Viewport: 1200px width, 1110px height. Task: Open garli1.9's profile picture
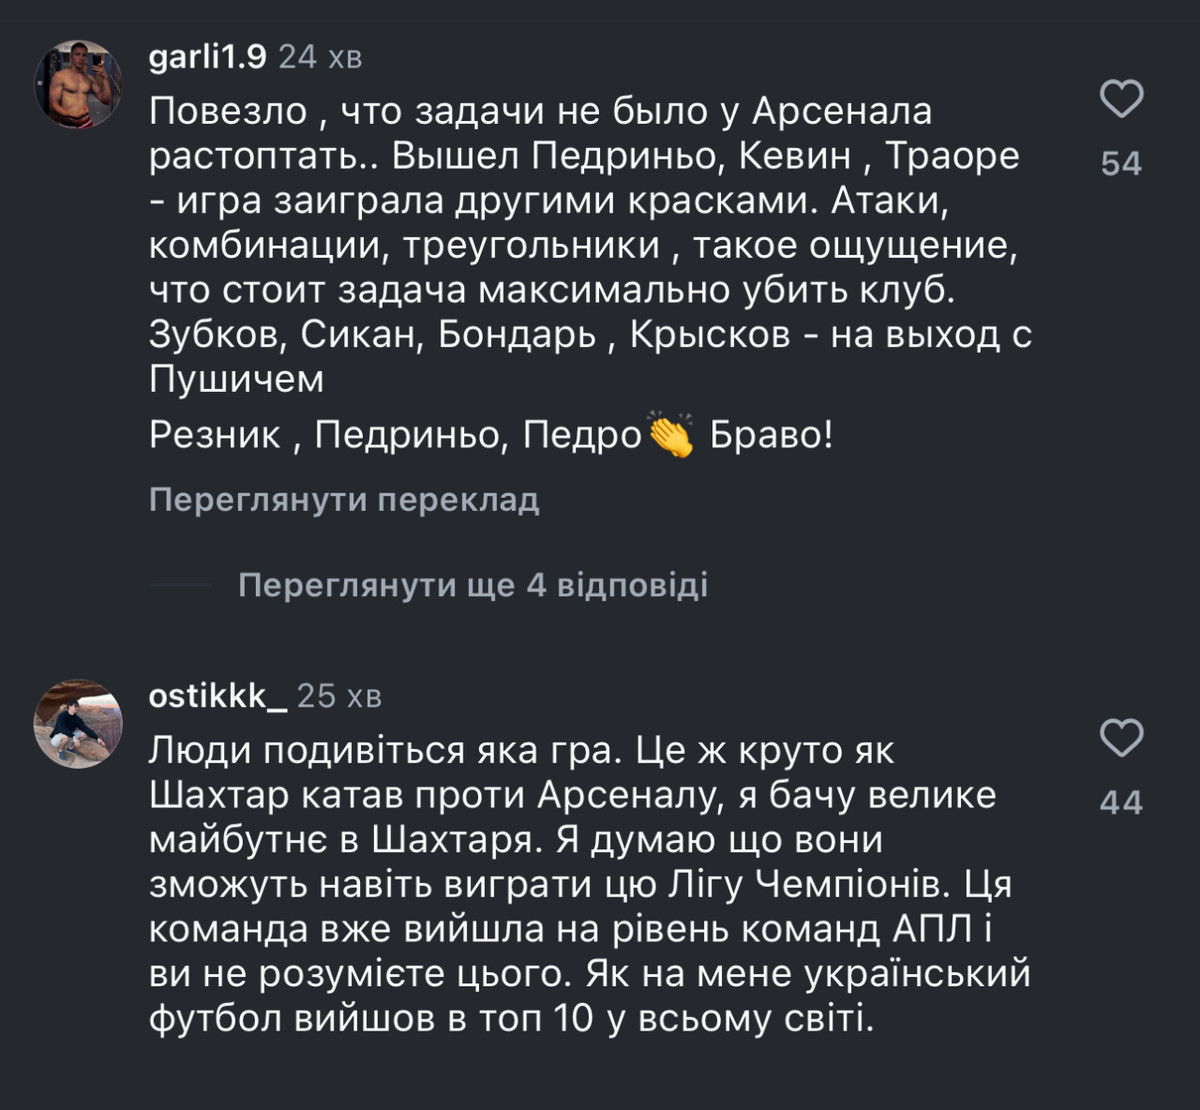click(x=78, y=84)
